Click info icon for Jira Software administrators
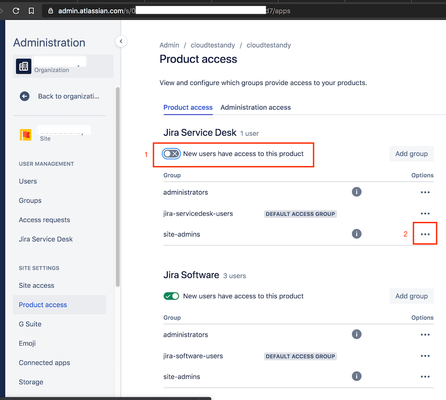The image size is (446, 400). 356,334
